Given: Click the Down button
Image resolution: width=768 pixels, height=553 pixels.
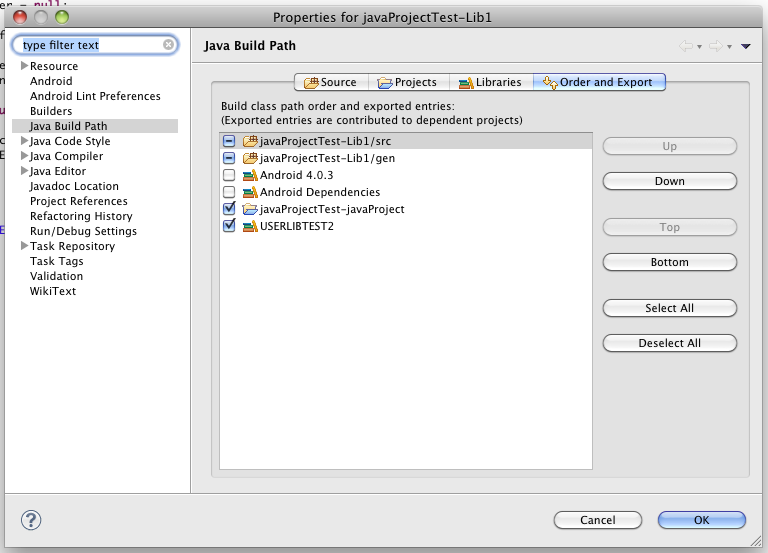Looking at the screenshot, I should [x=670, y=181].
